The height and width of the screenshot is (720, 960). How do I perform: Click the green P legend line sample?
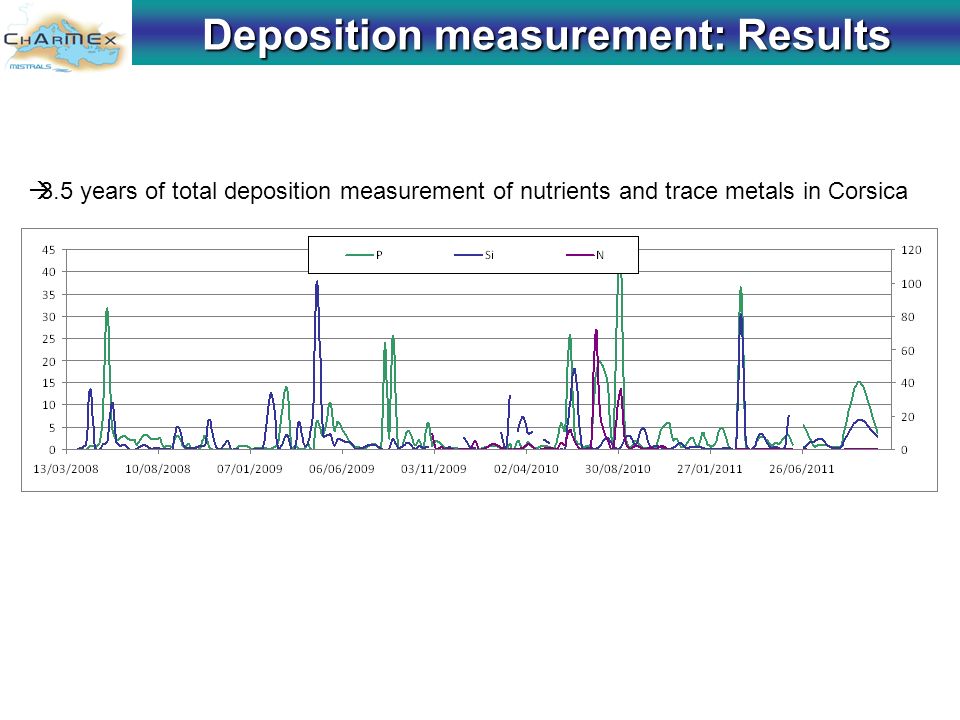(x=359, y=255)
